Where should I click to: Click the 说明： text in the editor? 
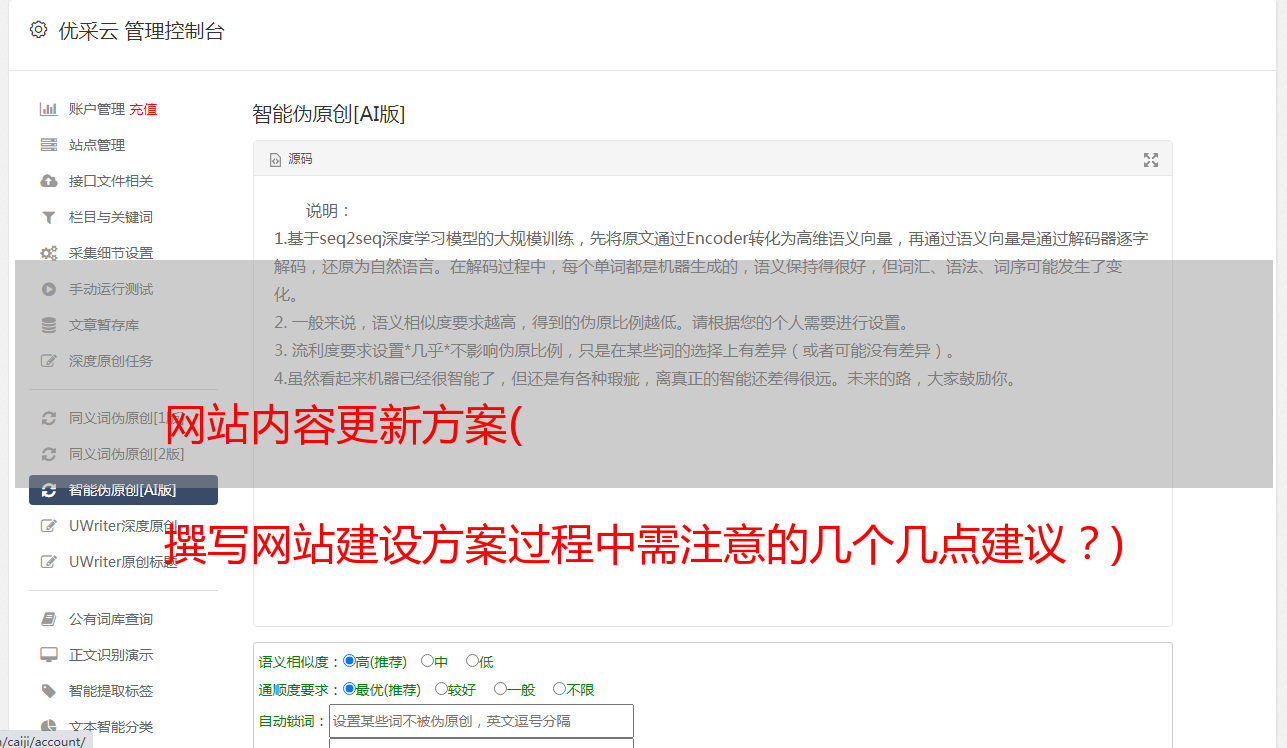pyautogui.click(x=329, y=211)
